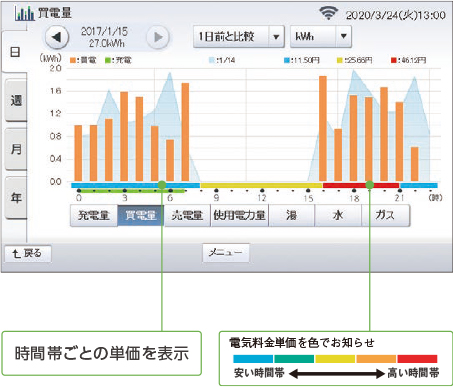Click the light blue 1/14 legend marker

coord(212,60)
